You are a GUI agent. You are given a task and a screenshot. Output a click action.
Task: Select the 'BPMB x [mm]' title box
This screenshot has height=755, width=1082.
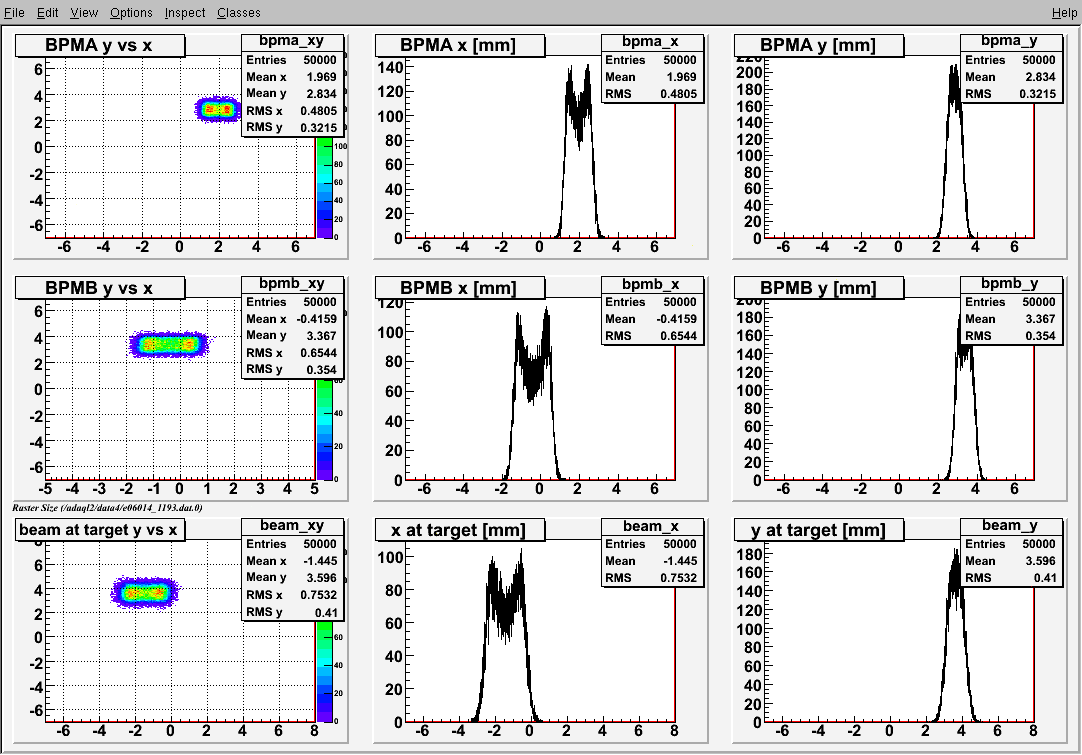click(x=460, y=288)
